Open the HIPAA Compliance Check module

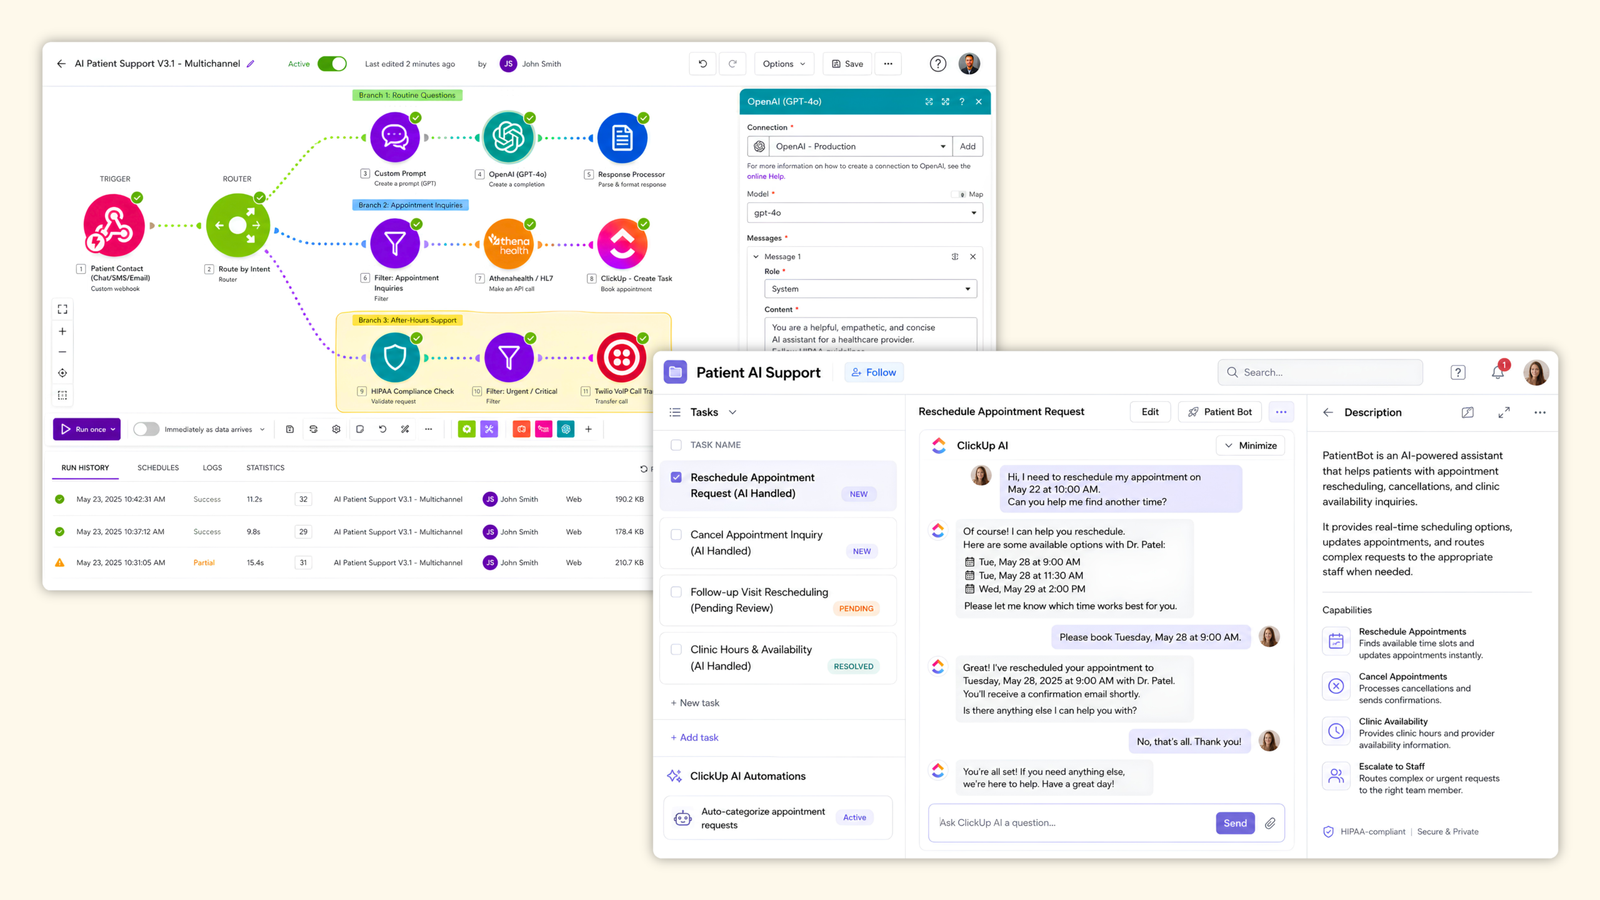tap(395, 357)
